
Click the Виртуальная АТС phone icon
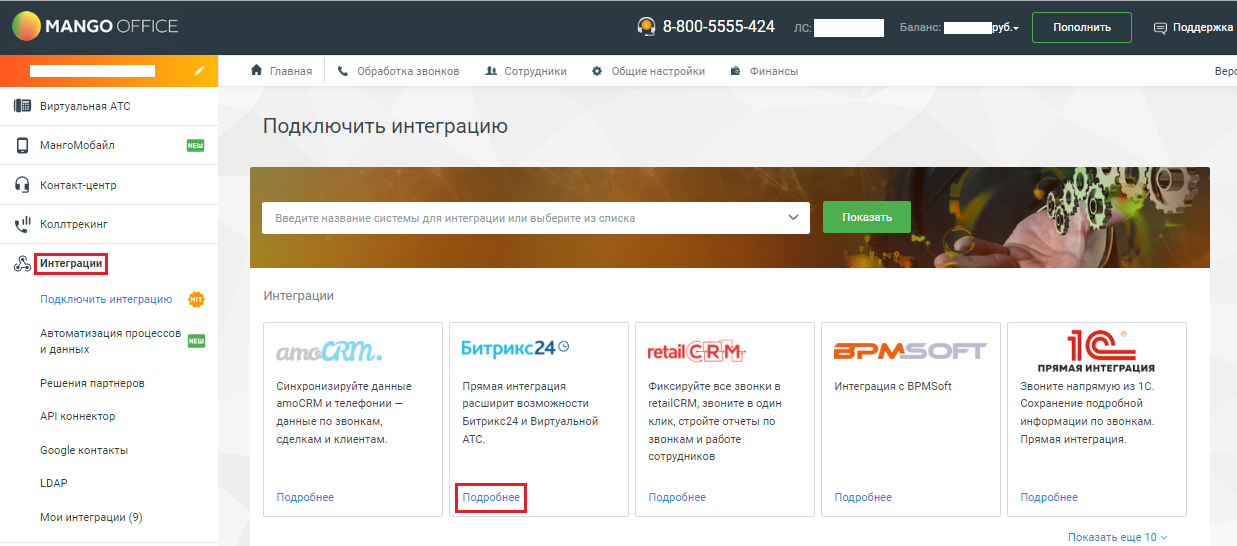pos(22,106)
